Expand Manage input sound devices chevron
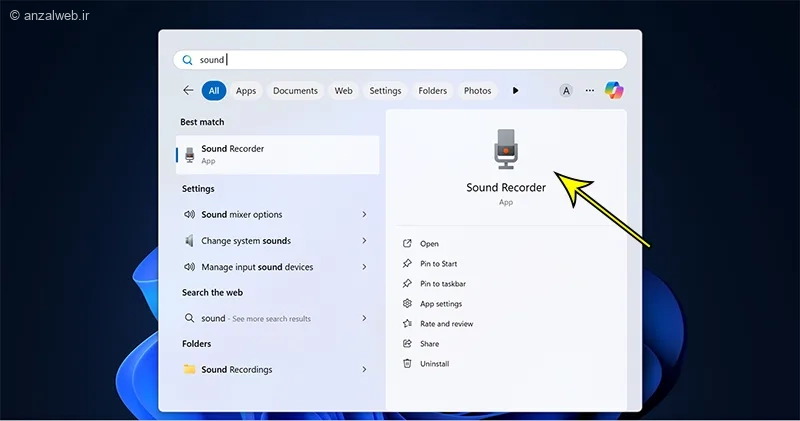800x421 pixels. point(364,267)
